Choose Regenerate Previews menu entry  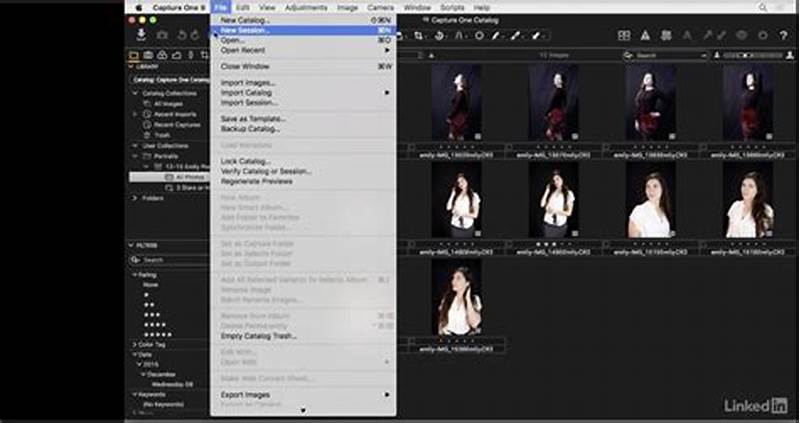pyautogui.click(x=304, y=181)
